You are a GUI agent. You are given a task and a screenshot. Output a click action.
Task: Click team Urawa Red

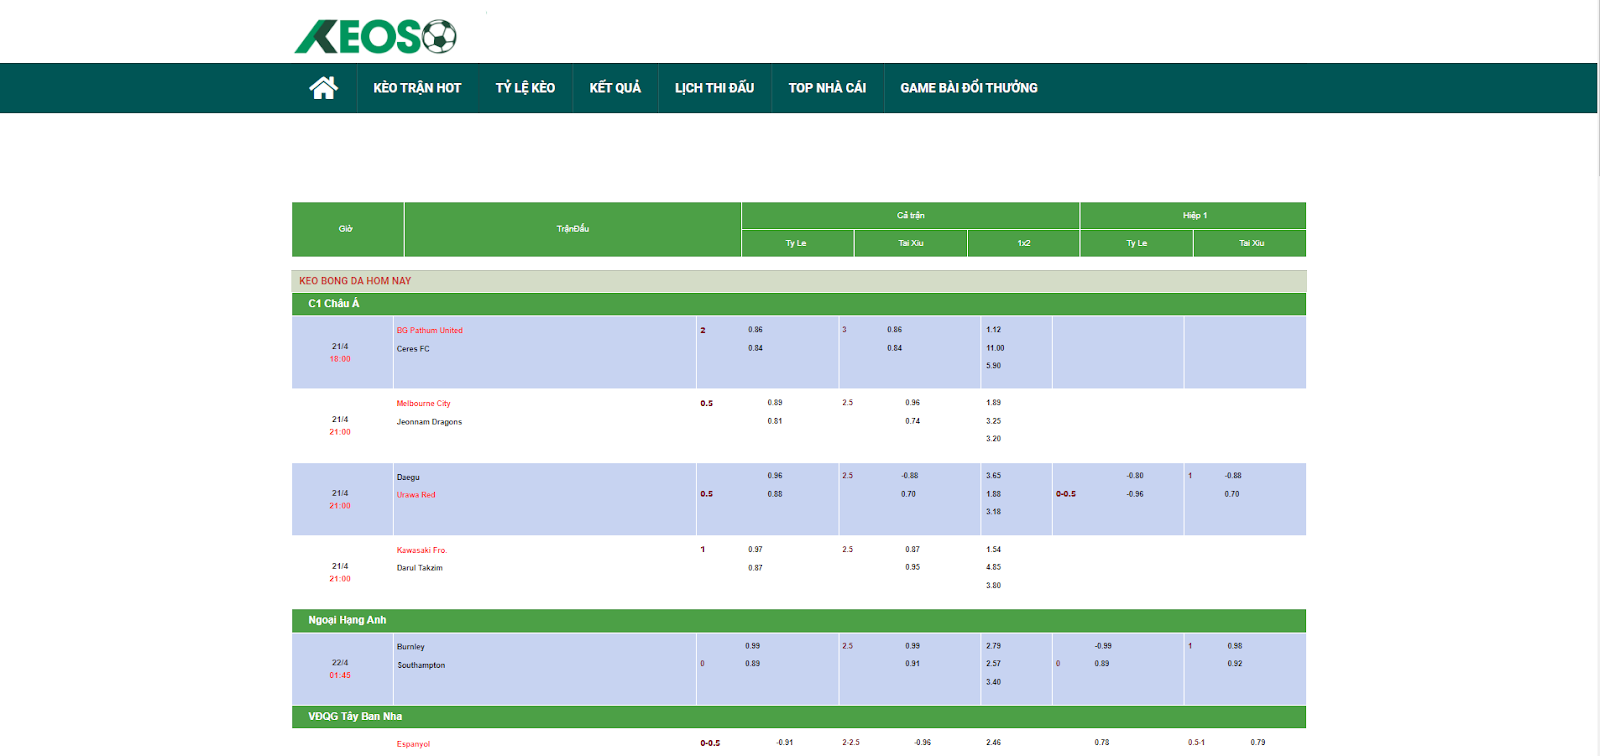tap(416, 495)
